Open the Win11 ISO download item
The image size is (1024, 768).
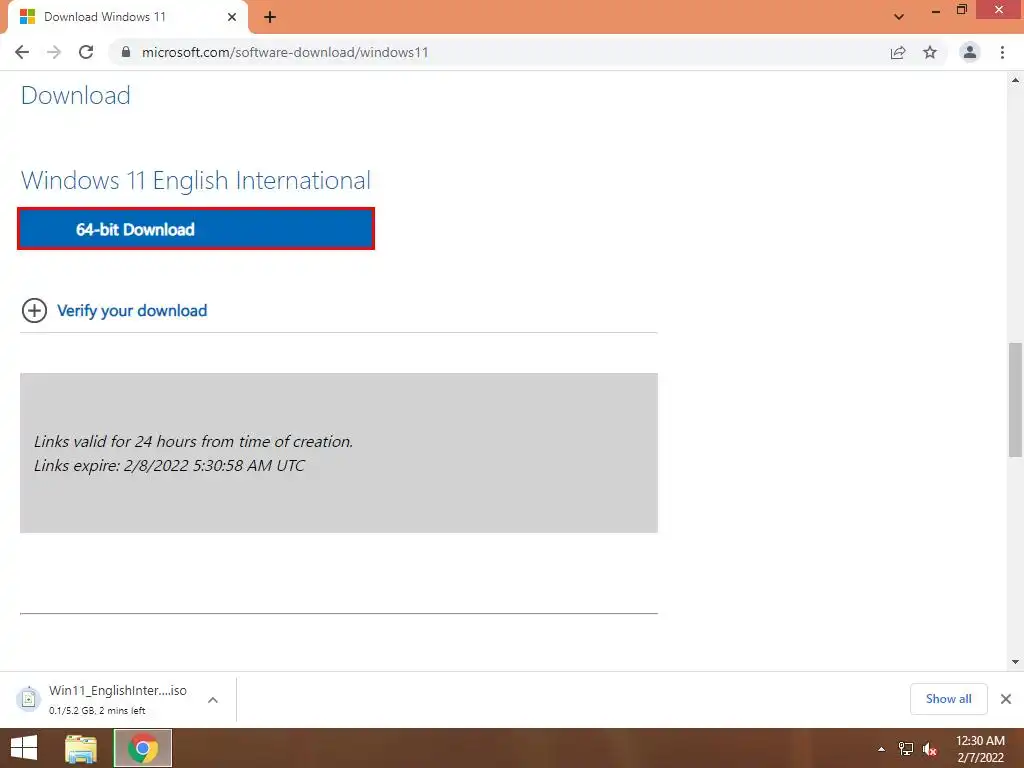(x=118, y=699)
